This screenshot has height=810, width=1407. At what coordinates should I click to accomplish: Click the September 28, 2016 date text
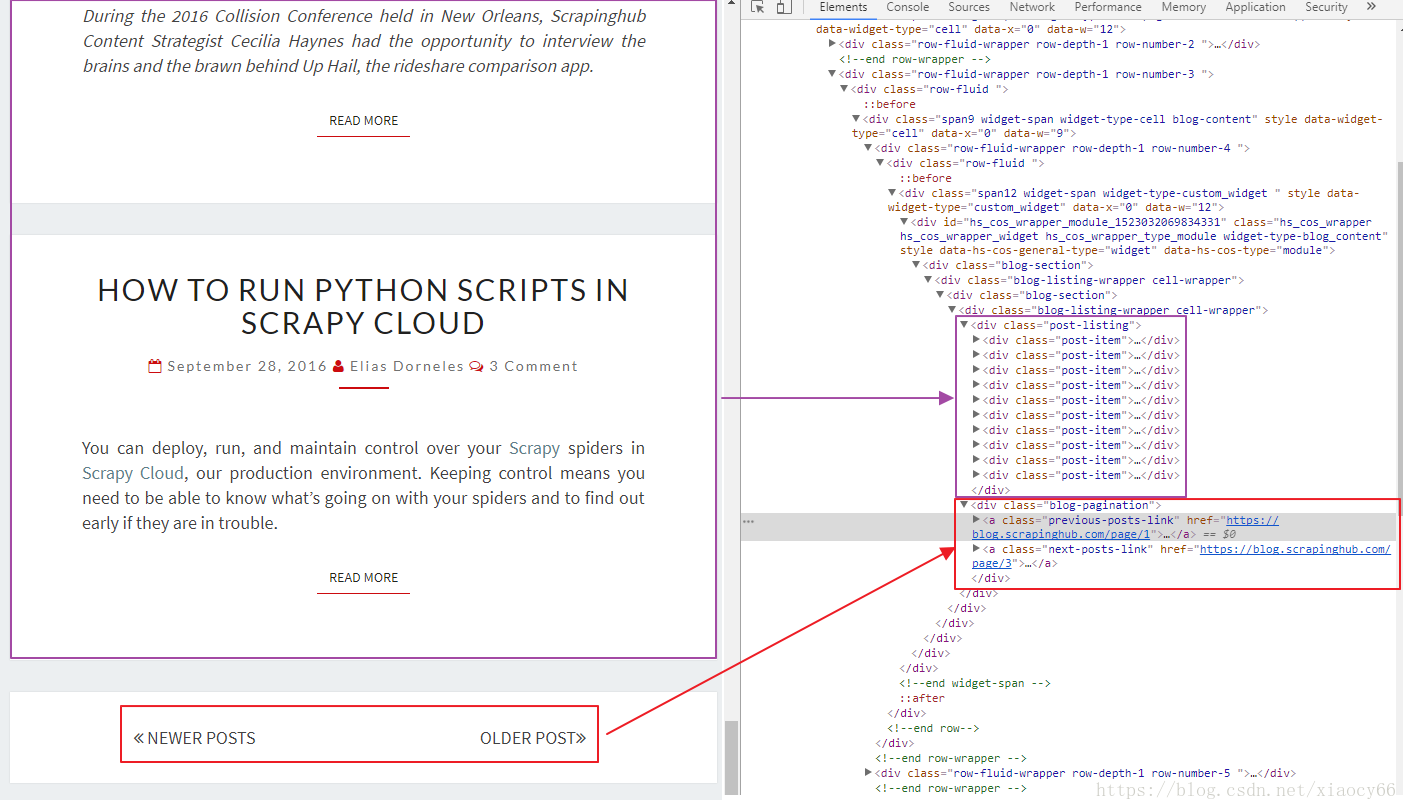pyautogui.click(x=247, y=366)
